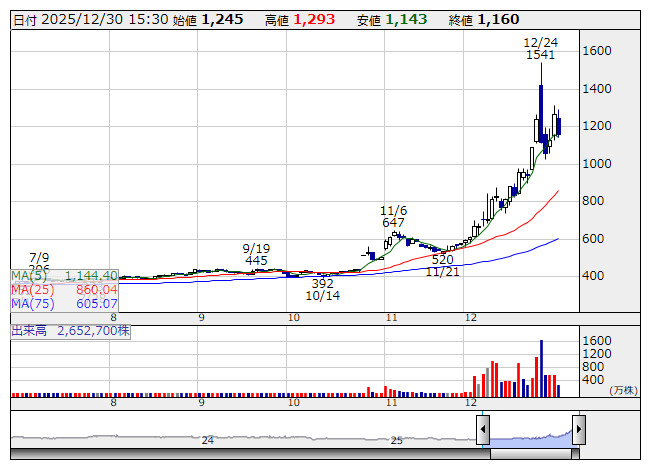Image resolution: width=653 pixels, height=470 pixels.
Task: Click the horizontal scrollbar thumb below the navigator
Action: [x=530, y=454]
